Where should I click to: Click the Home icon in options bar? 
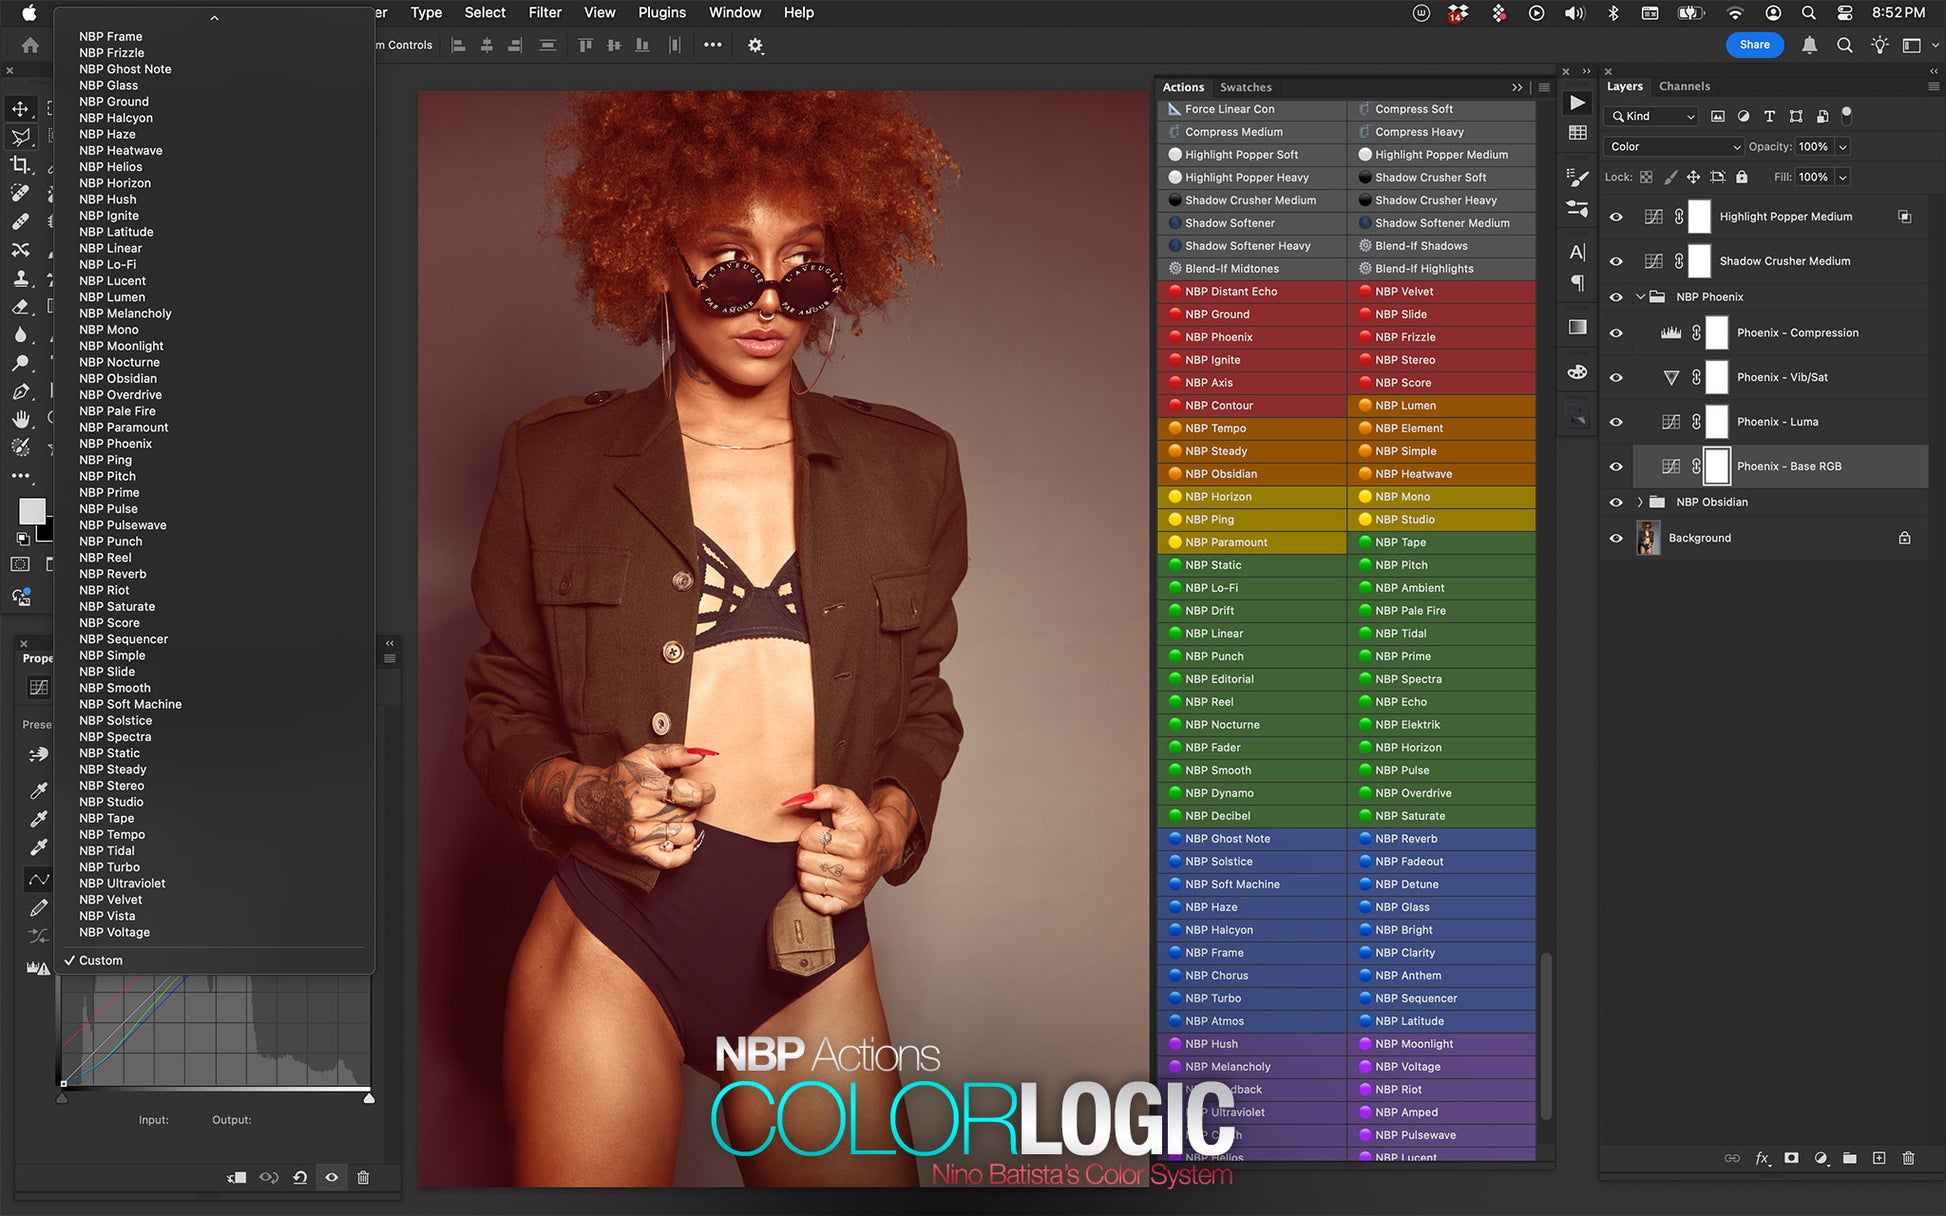[x=31, y=45]
